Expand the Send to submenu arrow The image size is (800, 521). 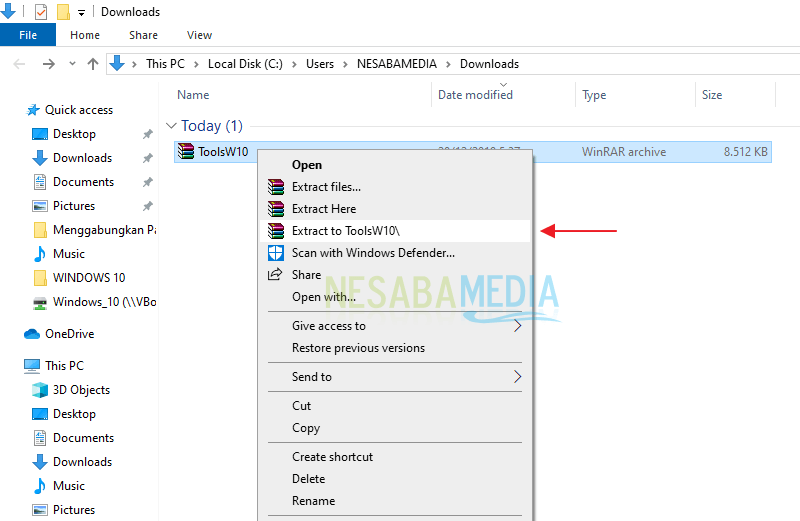point(517,377)
